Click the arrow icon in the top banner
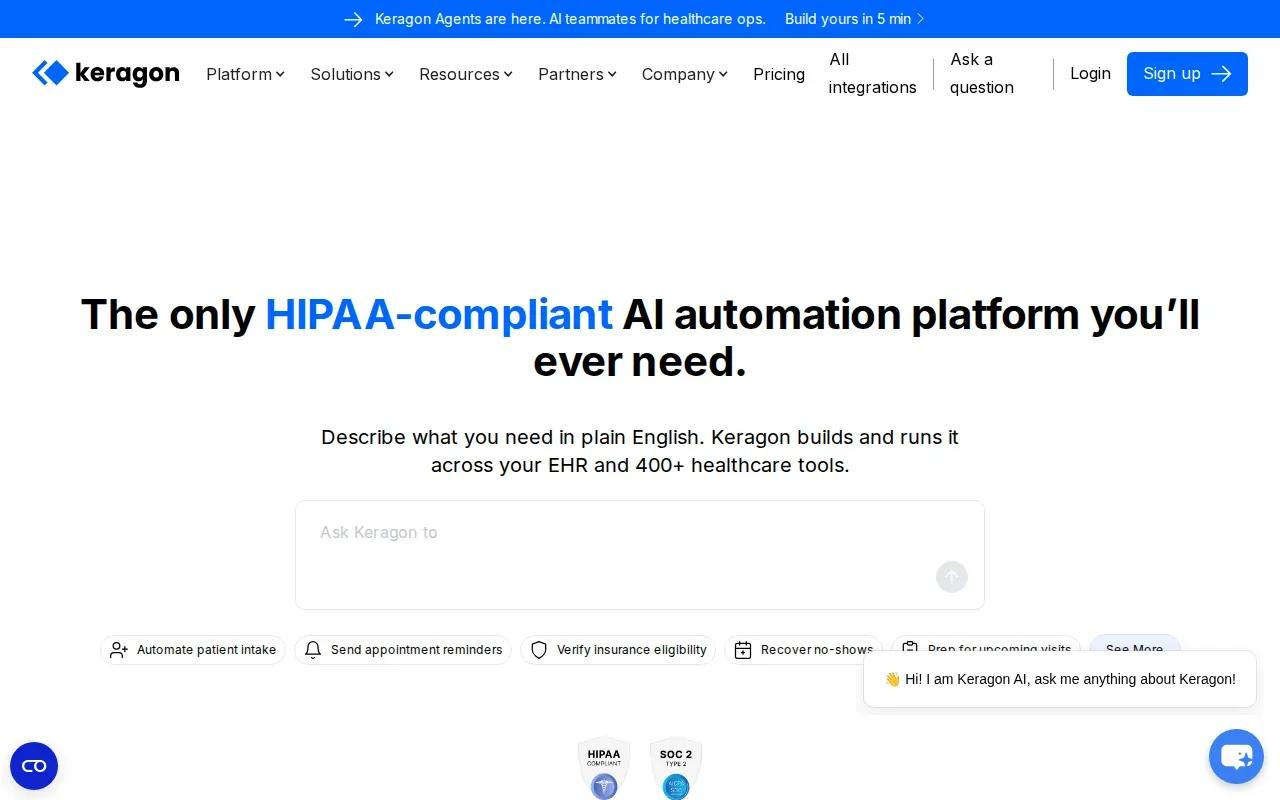 point(353,19)
